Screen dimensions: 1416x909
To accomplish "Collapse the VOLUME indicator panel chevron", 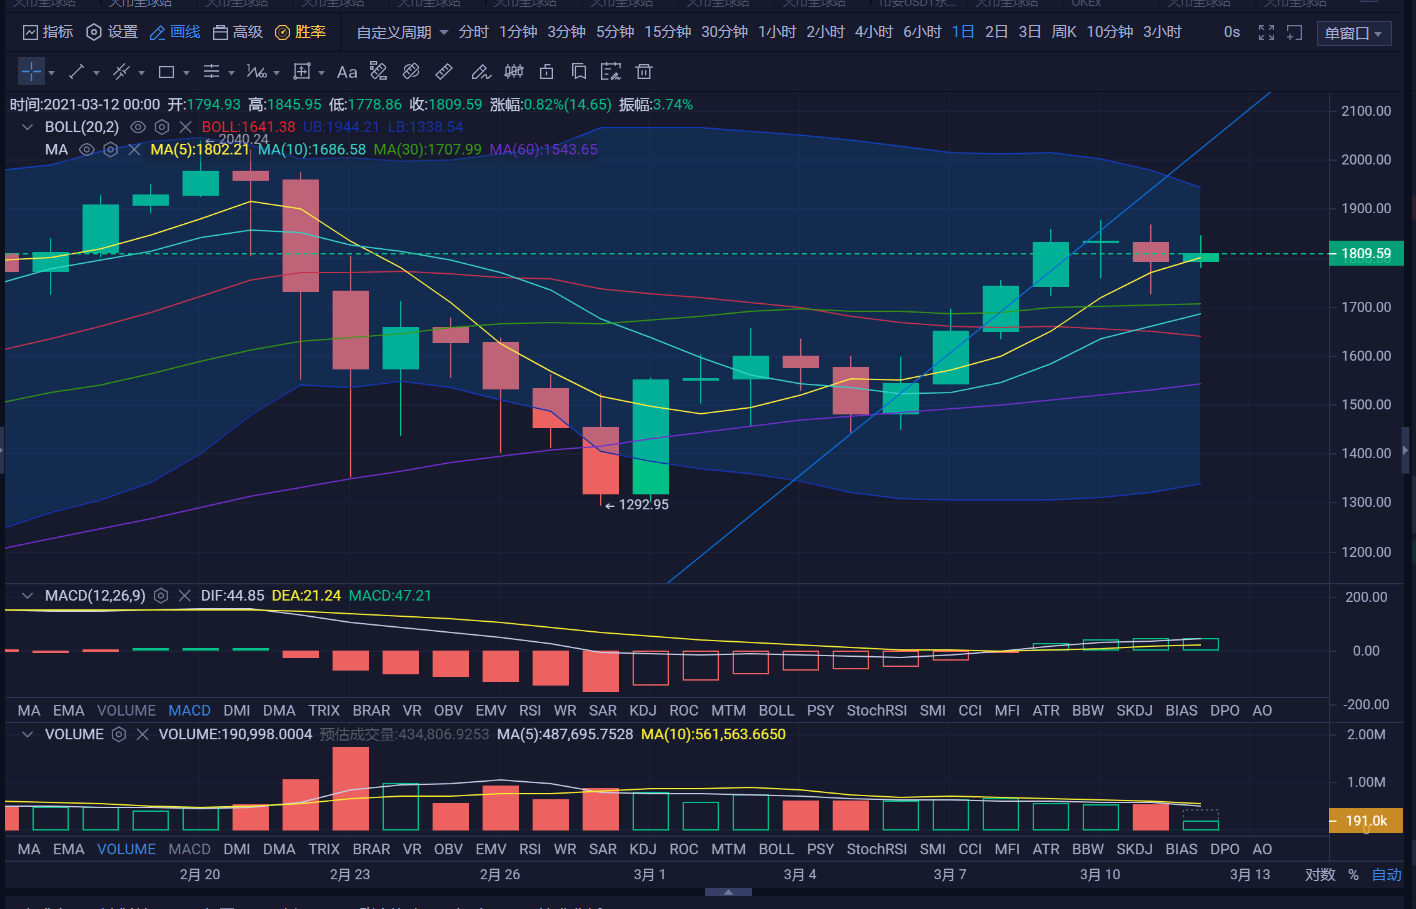I will tap(27, 735).
